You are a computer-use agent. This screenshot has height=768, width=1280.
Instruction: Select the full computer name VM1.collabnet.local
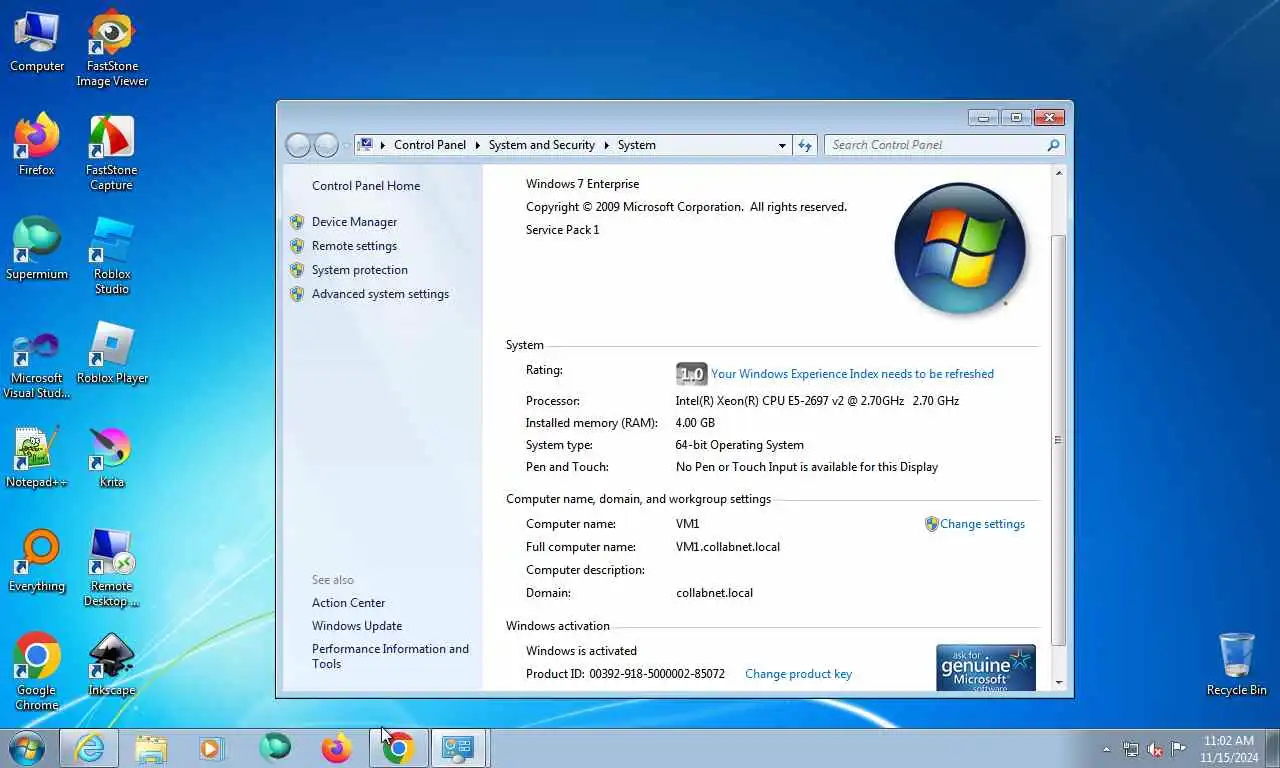tap(728, 547)
